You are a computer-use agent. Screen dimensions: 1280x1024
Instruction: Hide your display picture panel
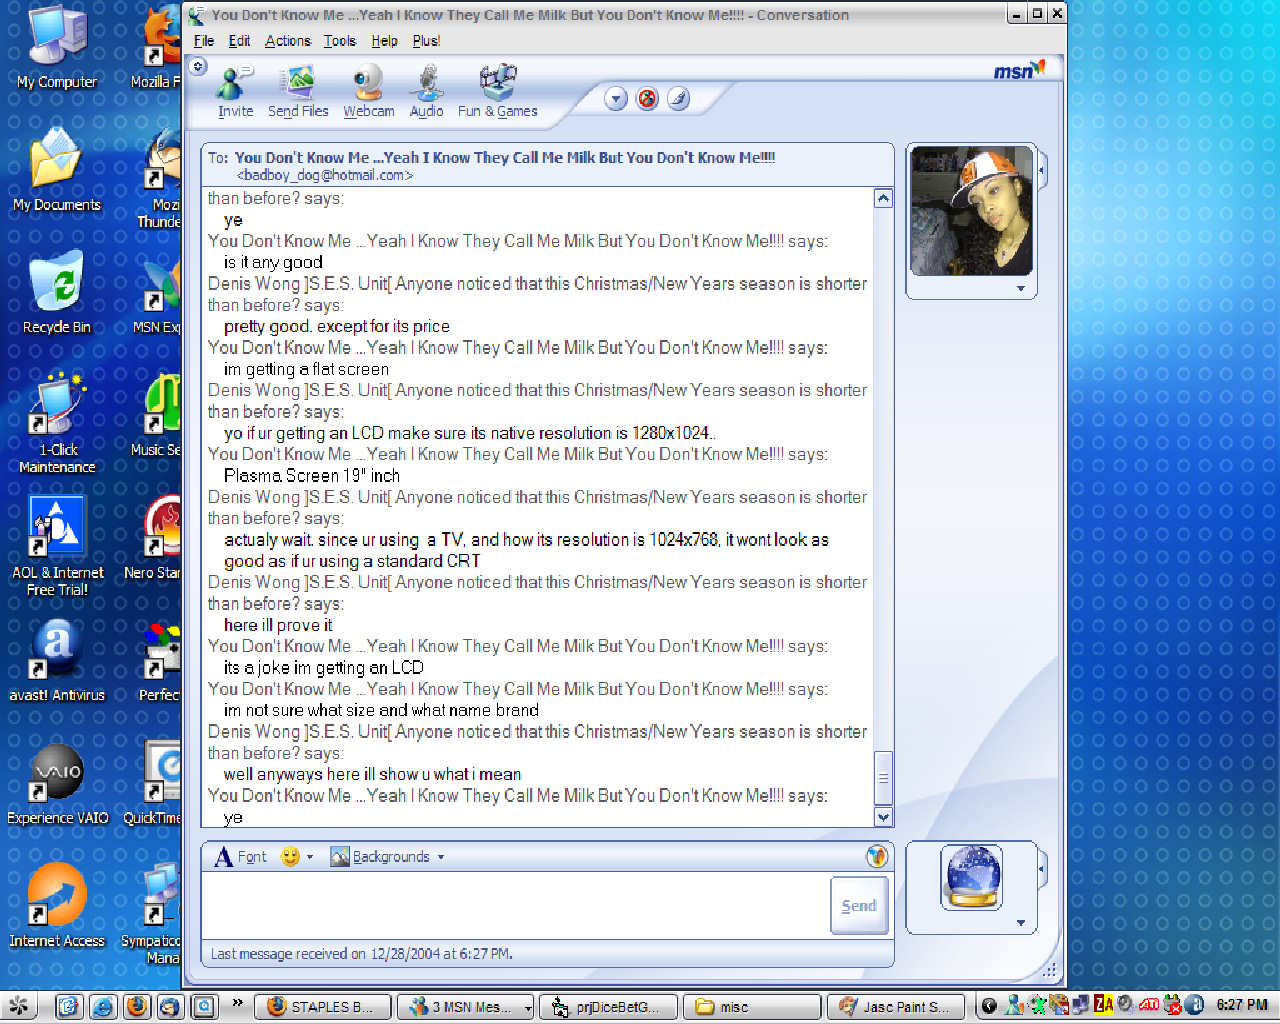tap(1042, 870)
